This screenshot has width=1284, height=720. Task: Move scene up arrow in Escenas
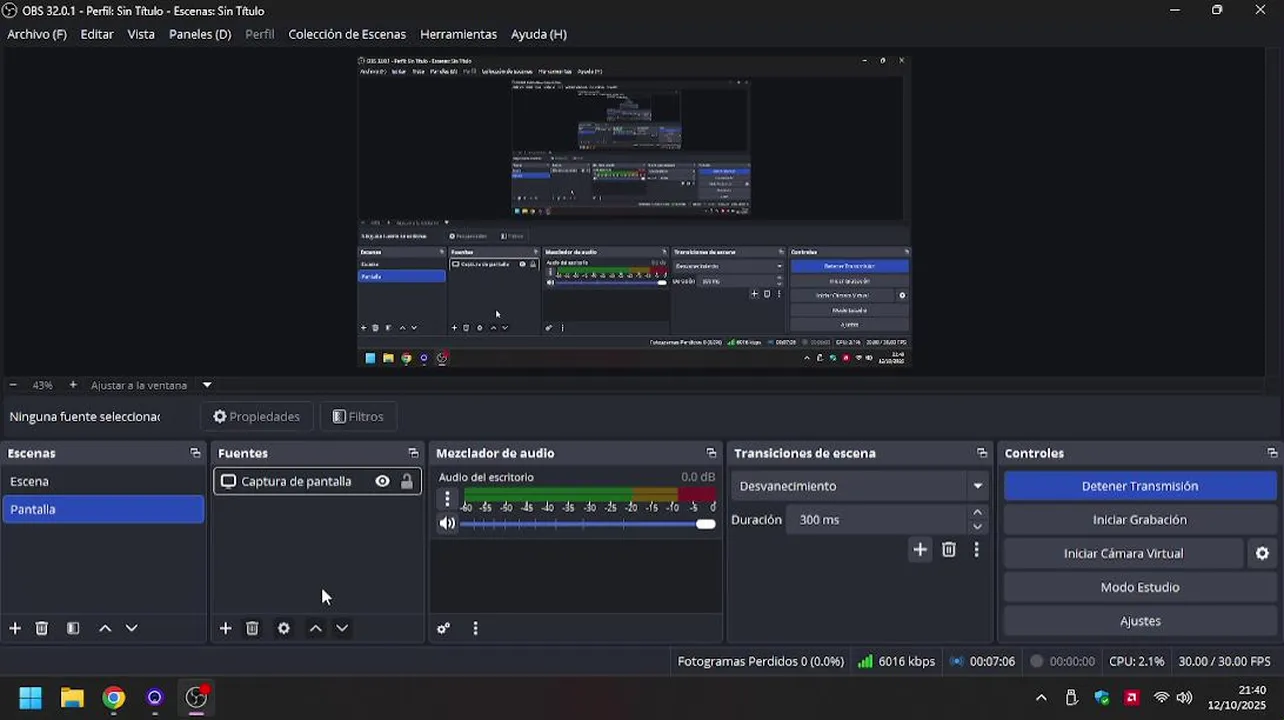[x=105, y=628]
